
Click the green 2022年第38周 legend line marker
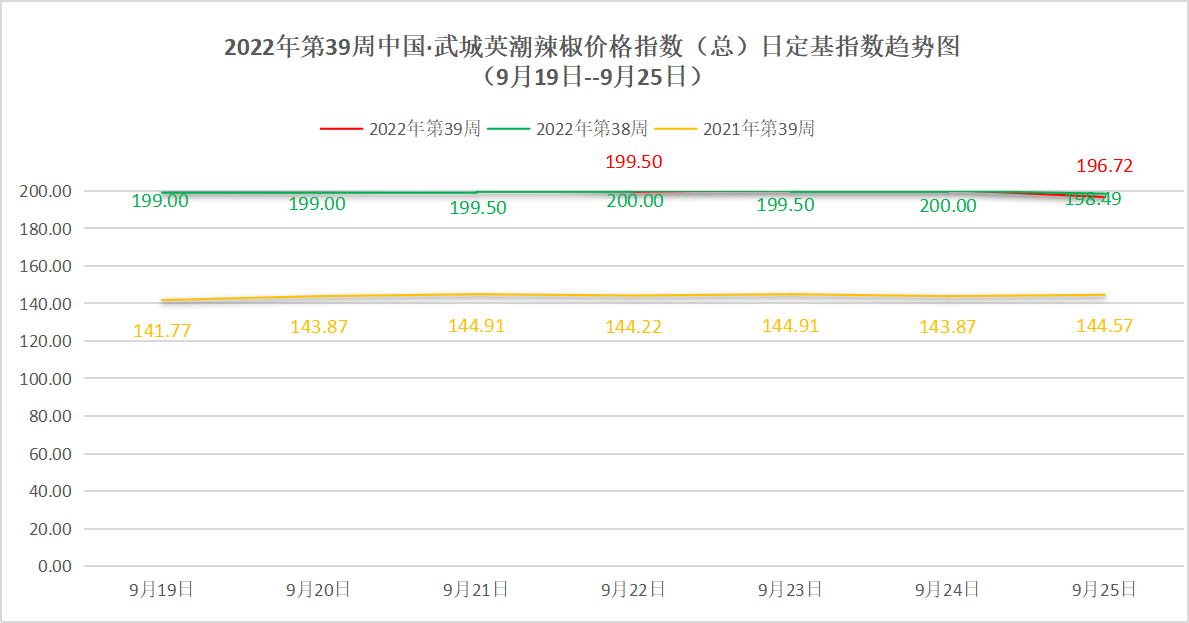[508, 129]
